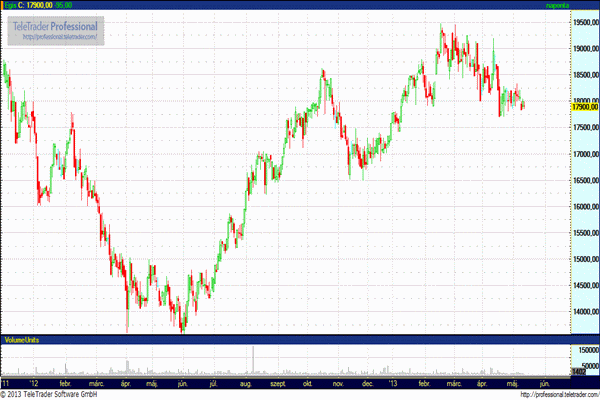This screenshot has height=400, width=600.
Task: Click the aug. label on time axis
Action: pos(245,382)
